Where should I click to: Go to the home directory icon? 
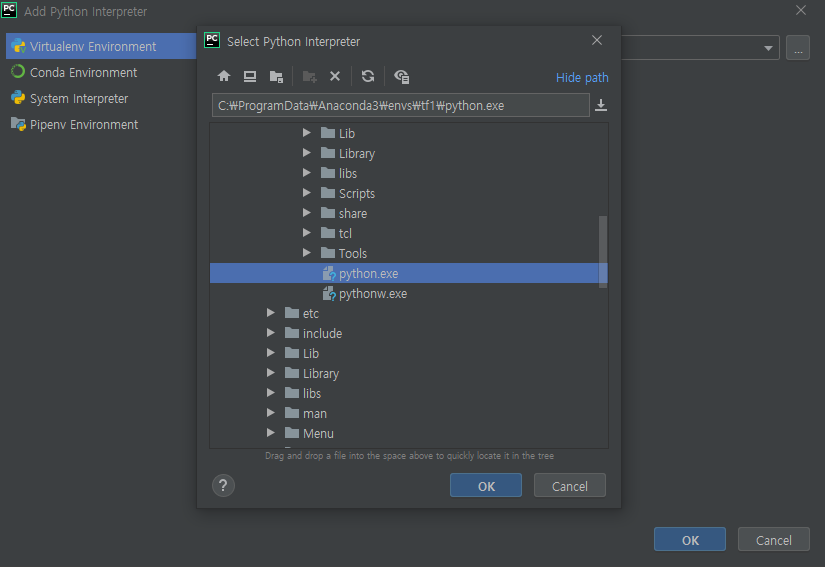tap(224, 76)
